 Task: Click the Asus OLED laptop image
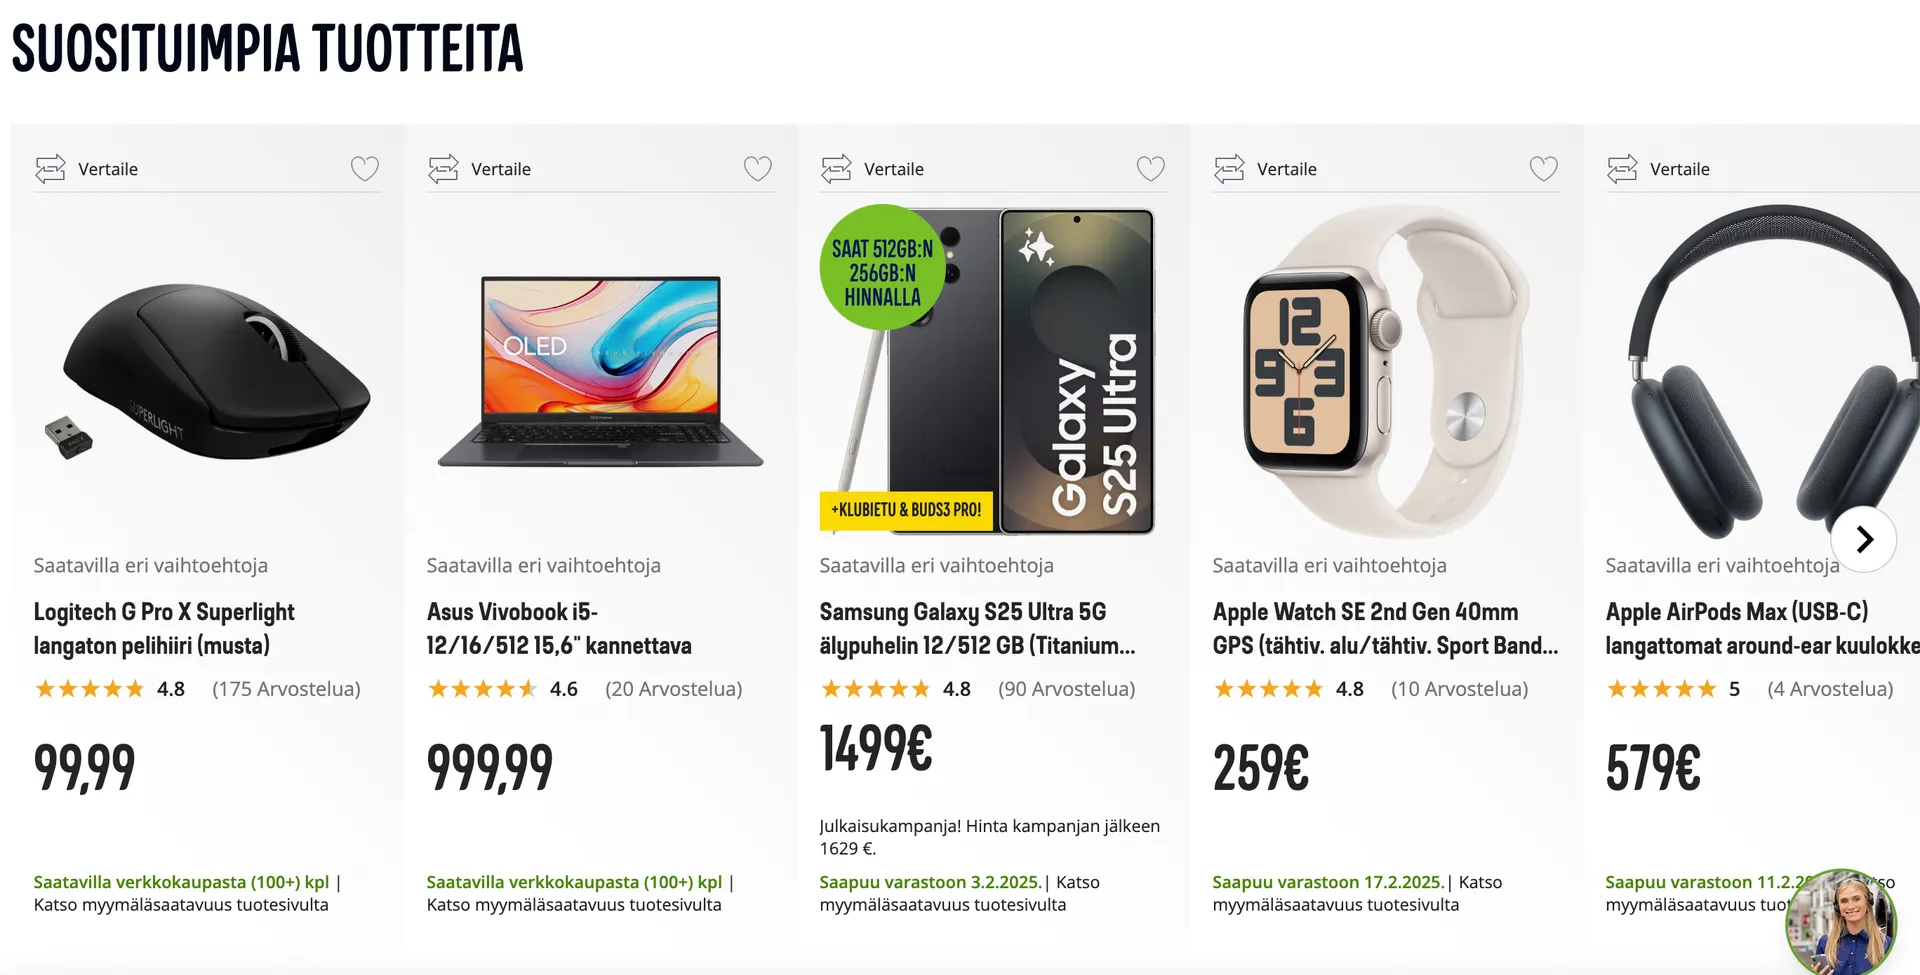600,372
